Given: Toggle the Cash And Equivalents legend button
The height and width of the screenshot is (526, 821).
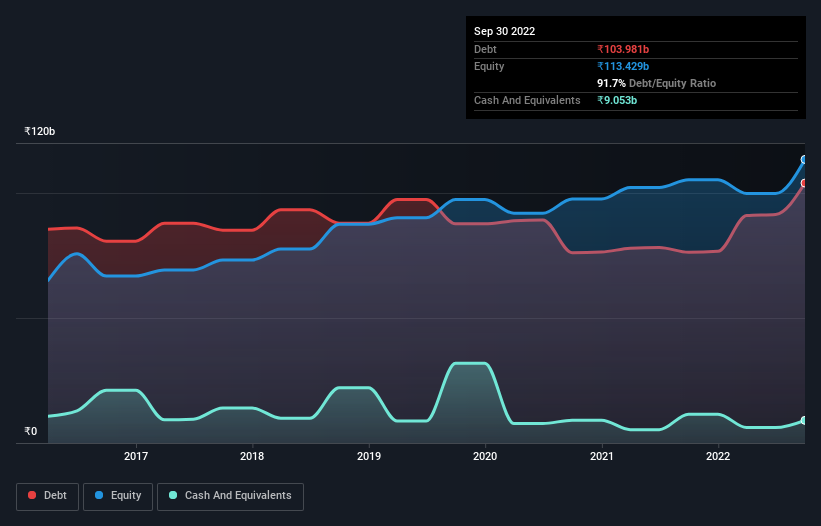Looking at the screenshot, I should [x=230, y=496].
